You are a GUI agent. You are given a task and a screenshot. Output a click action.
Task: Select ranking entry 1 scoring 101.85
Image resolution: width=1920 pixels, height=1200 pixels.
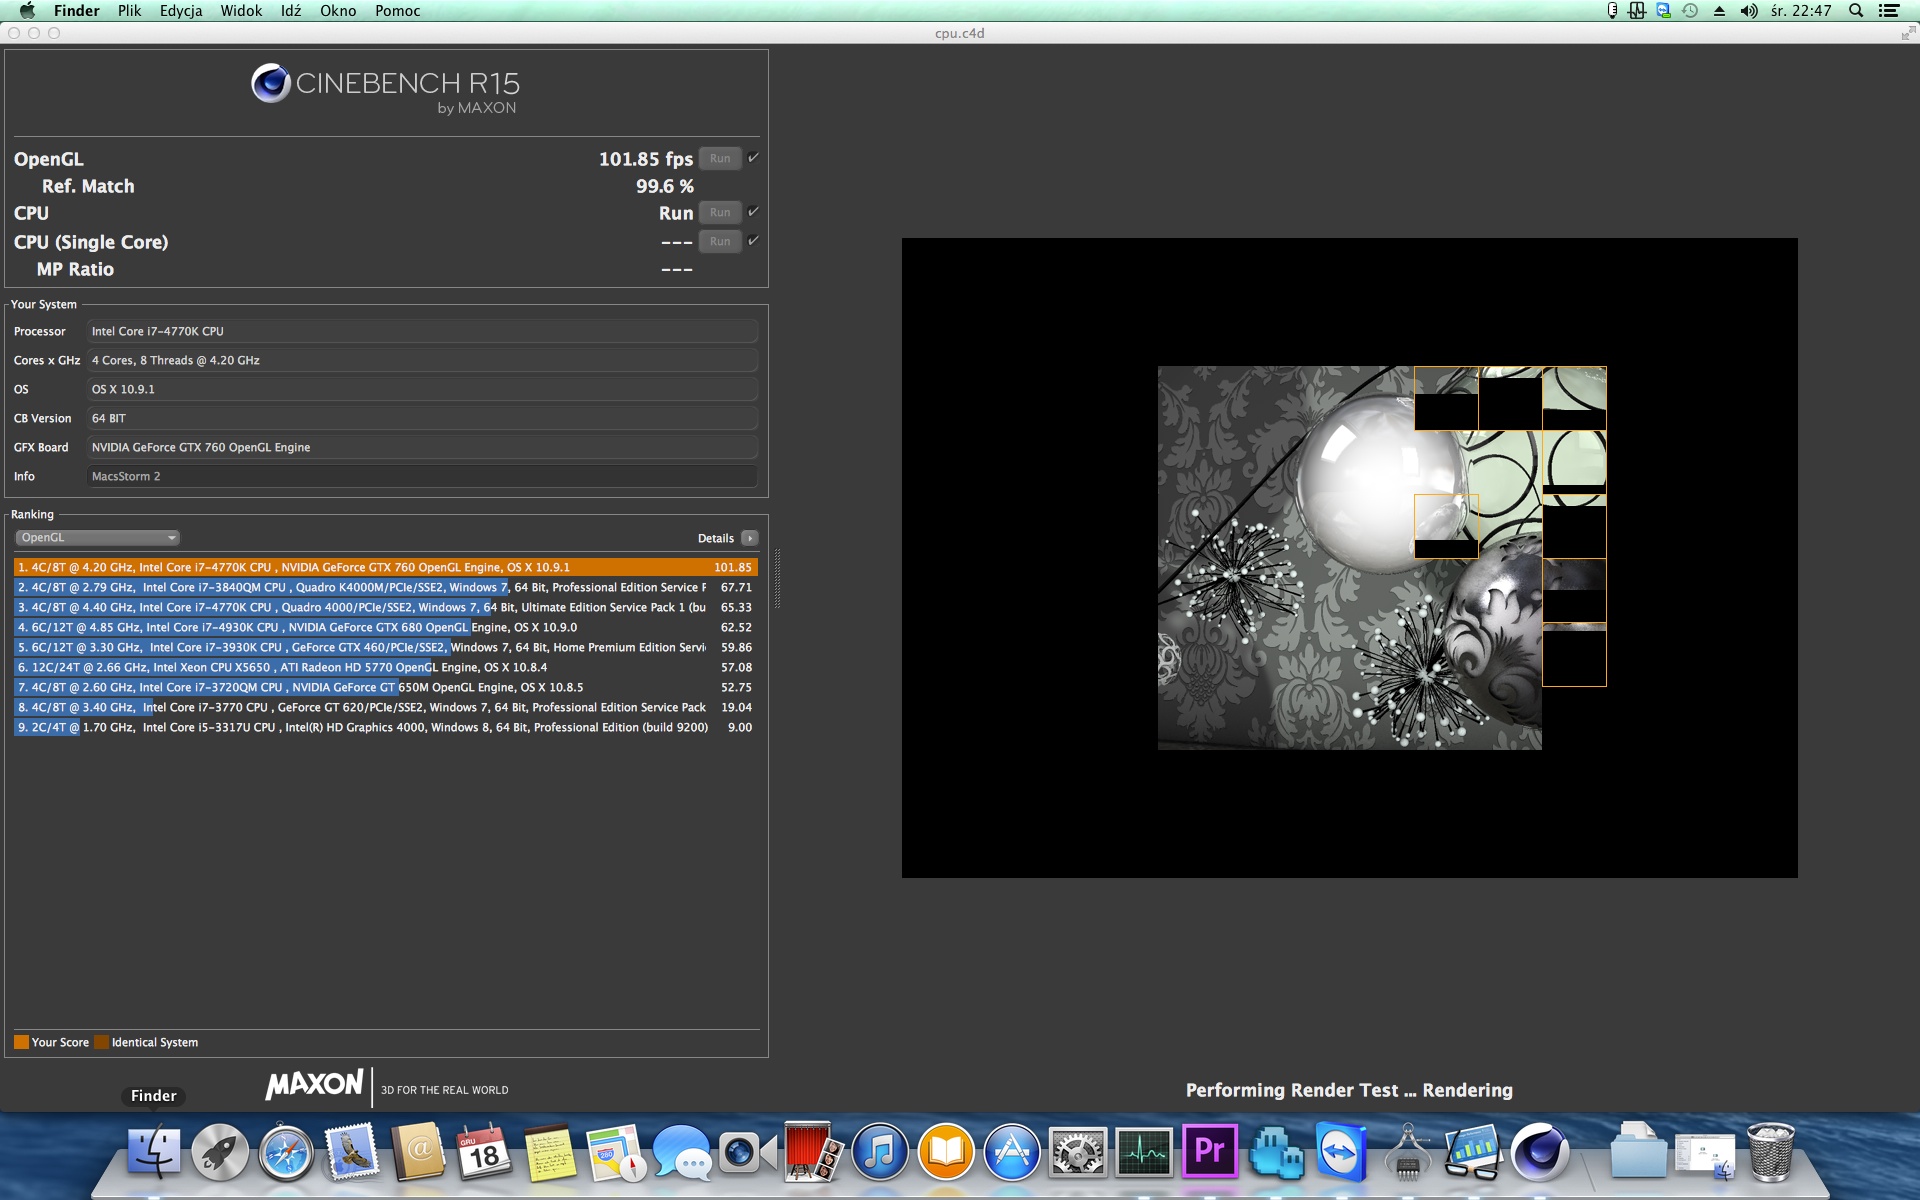tap(386, 567)
